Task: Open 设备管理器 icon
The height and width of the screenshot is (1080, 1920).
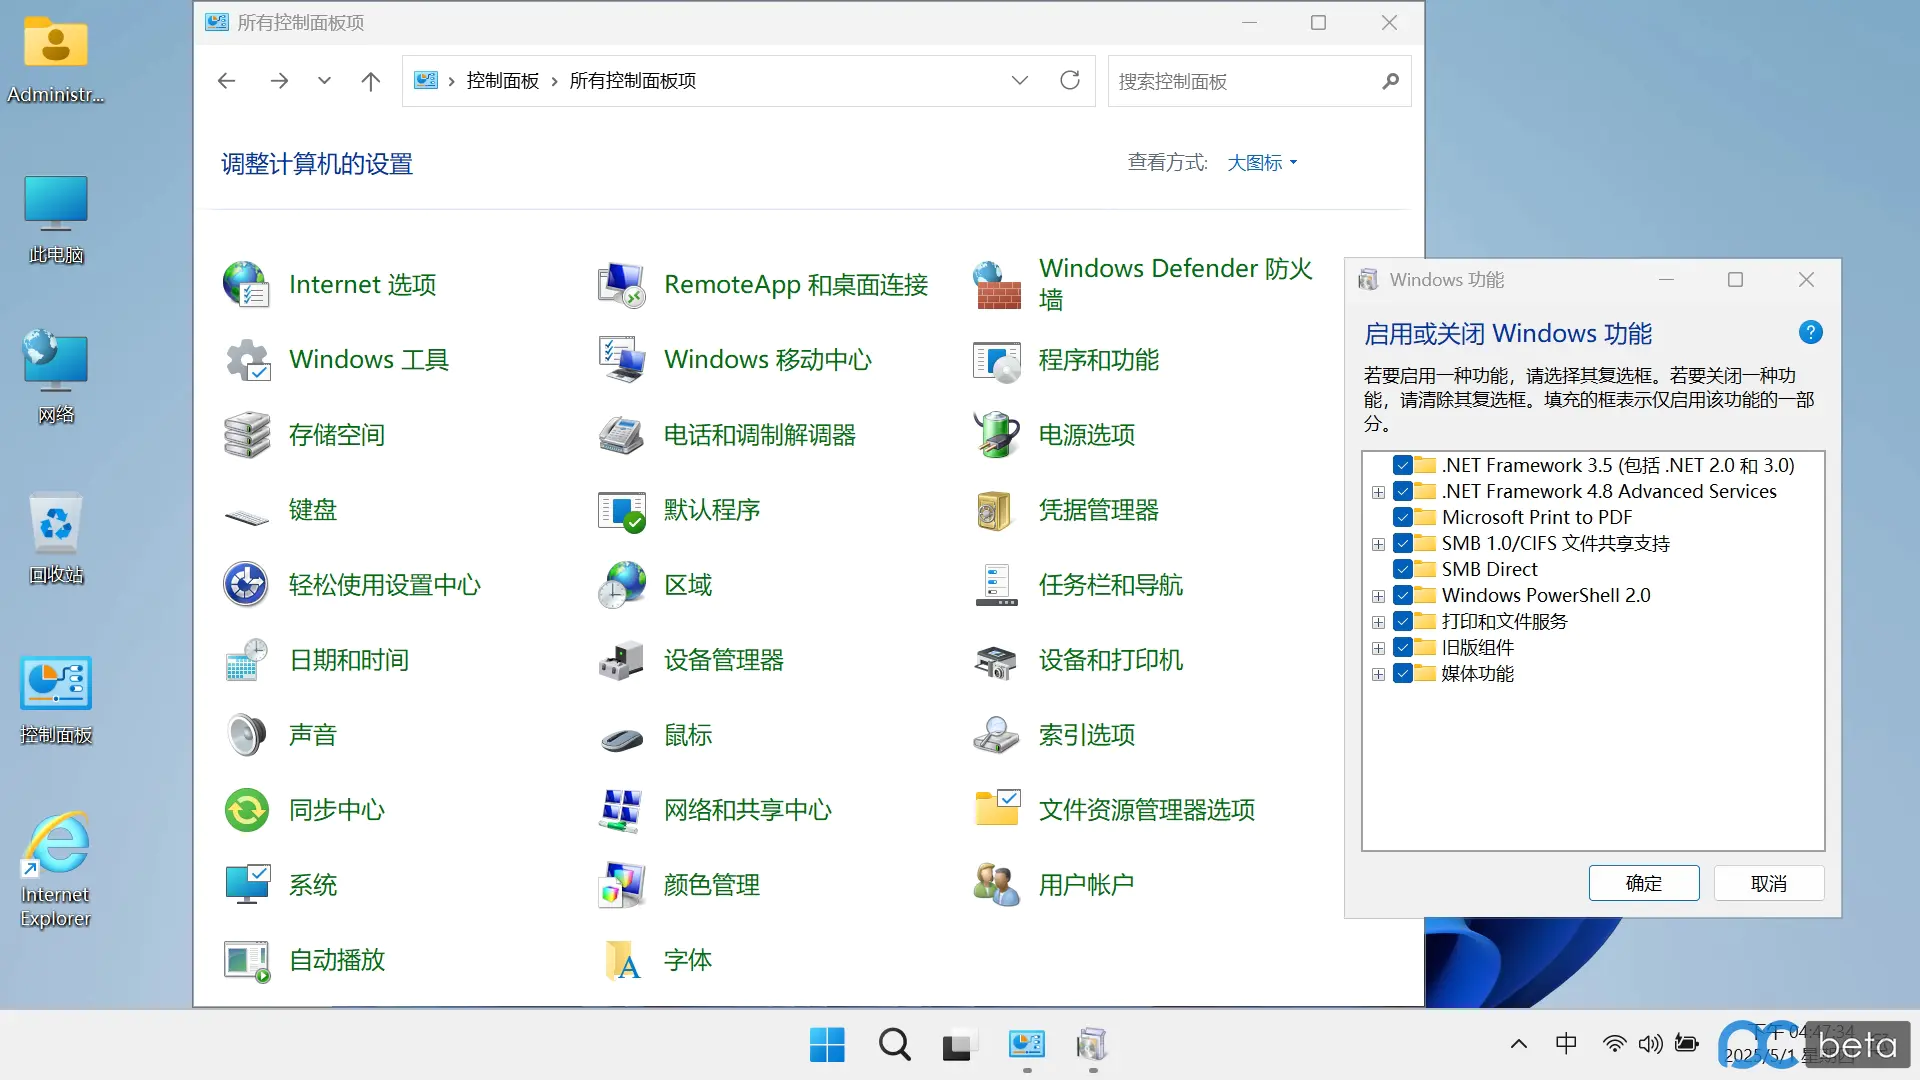Action: coord(621,660)
